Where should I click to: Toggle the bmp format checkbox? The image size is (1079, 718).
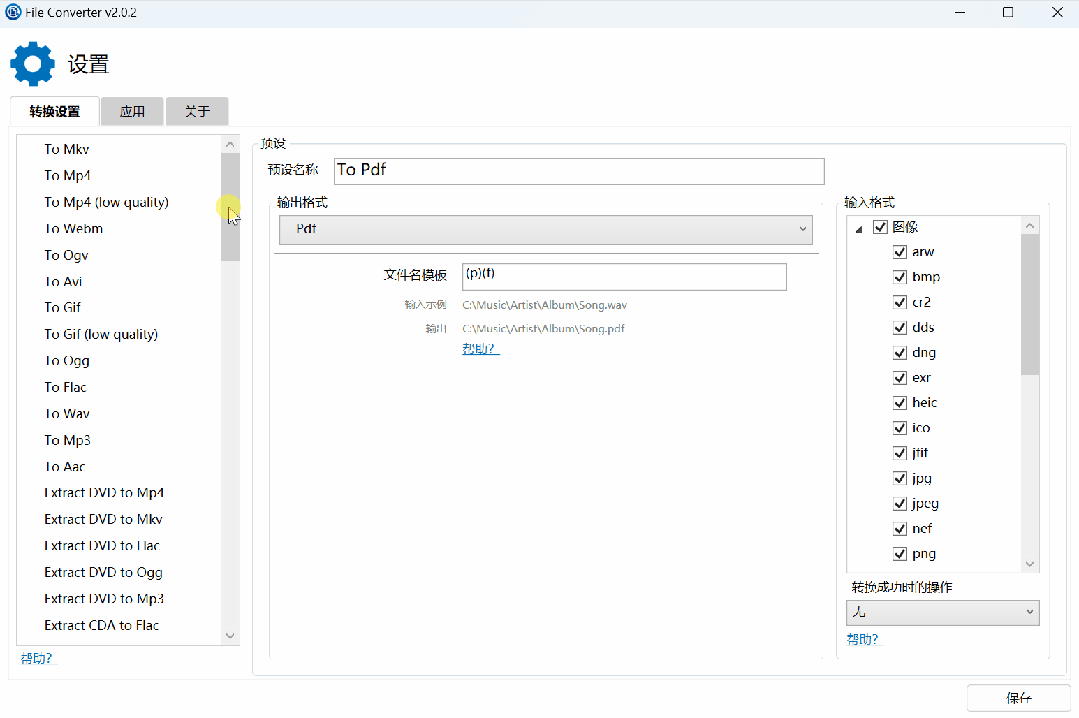900,277
